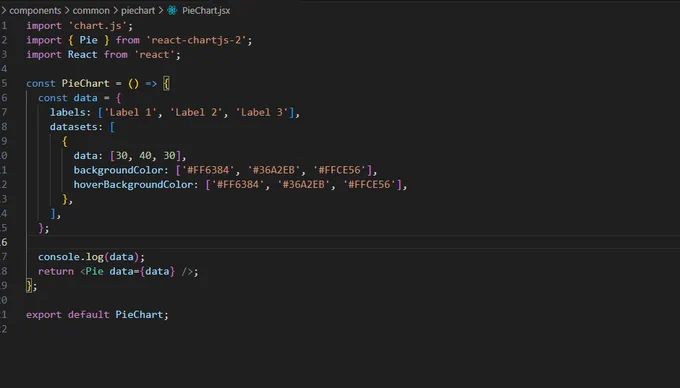Click '#36A2EB' in backgroundColor line

click(x=274, y=170)
